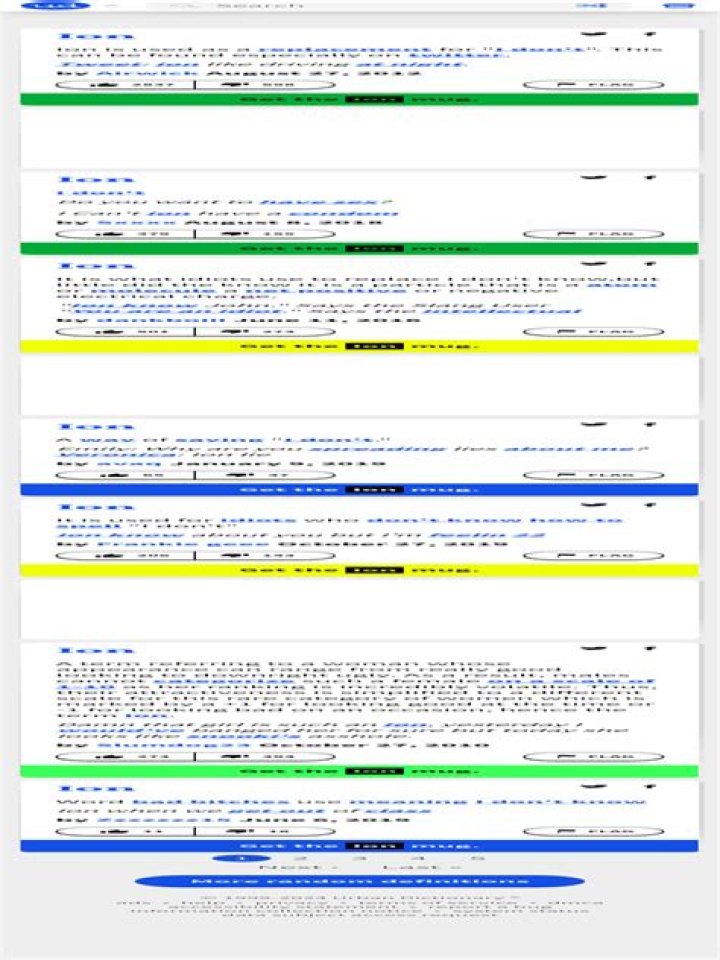Viewport: 720px width, 960px height.
Task: Get the Ion mug under the October 27, 2018 entry
Action: (x=359, y=571)
